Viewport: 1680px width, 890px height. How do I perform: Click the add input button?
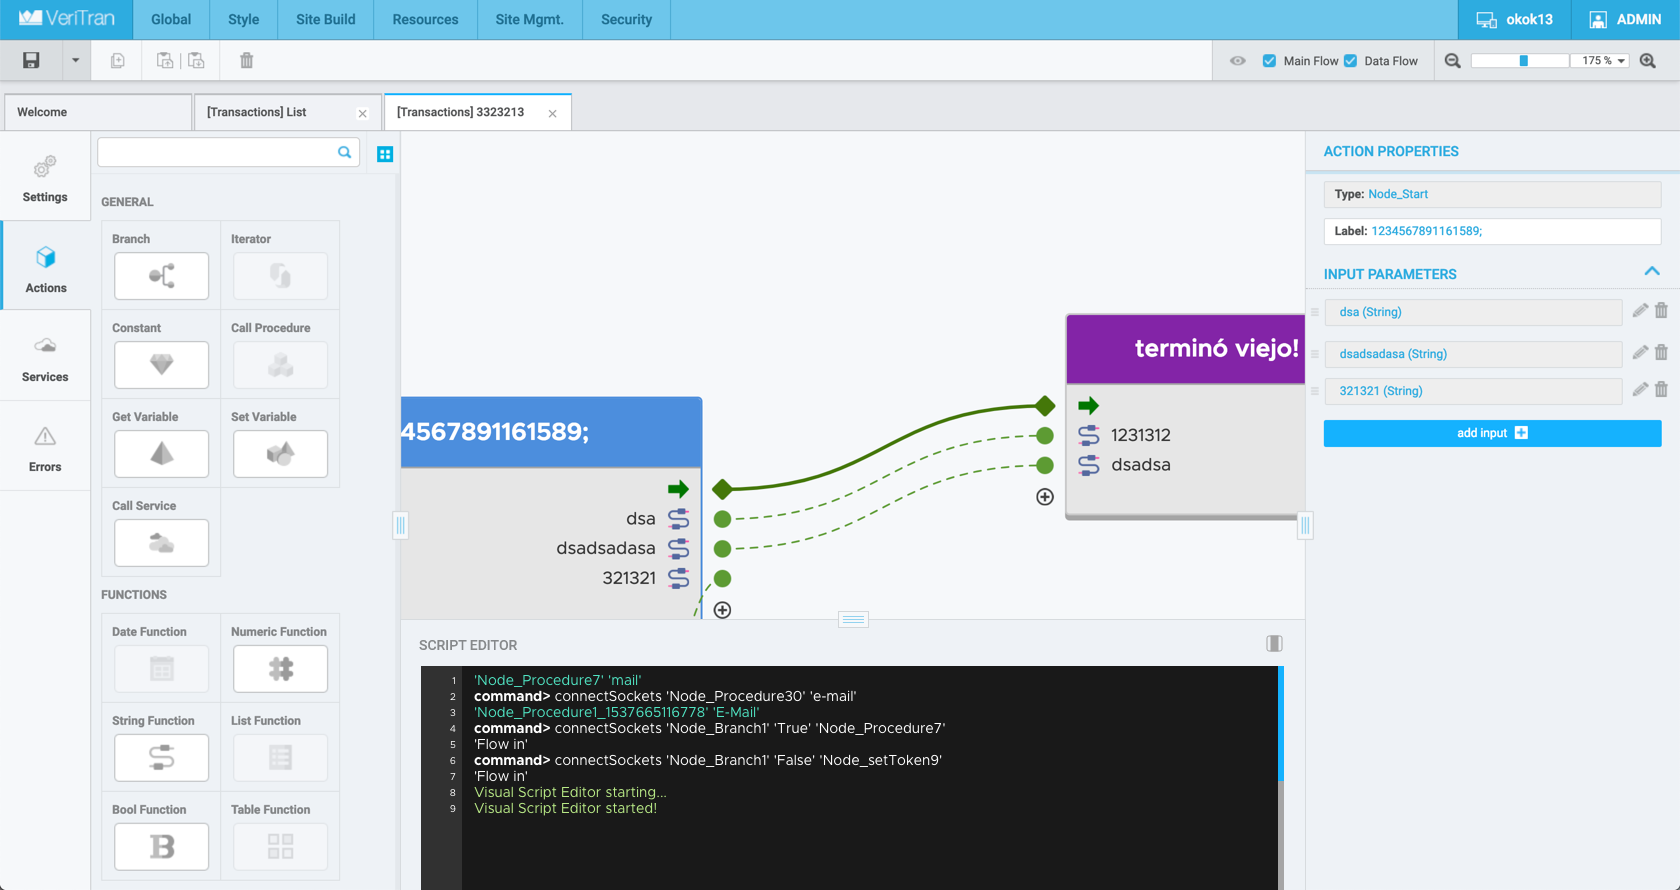pyautogui.click(x=1492, y=433)
